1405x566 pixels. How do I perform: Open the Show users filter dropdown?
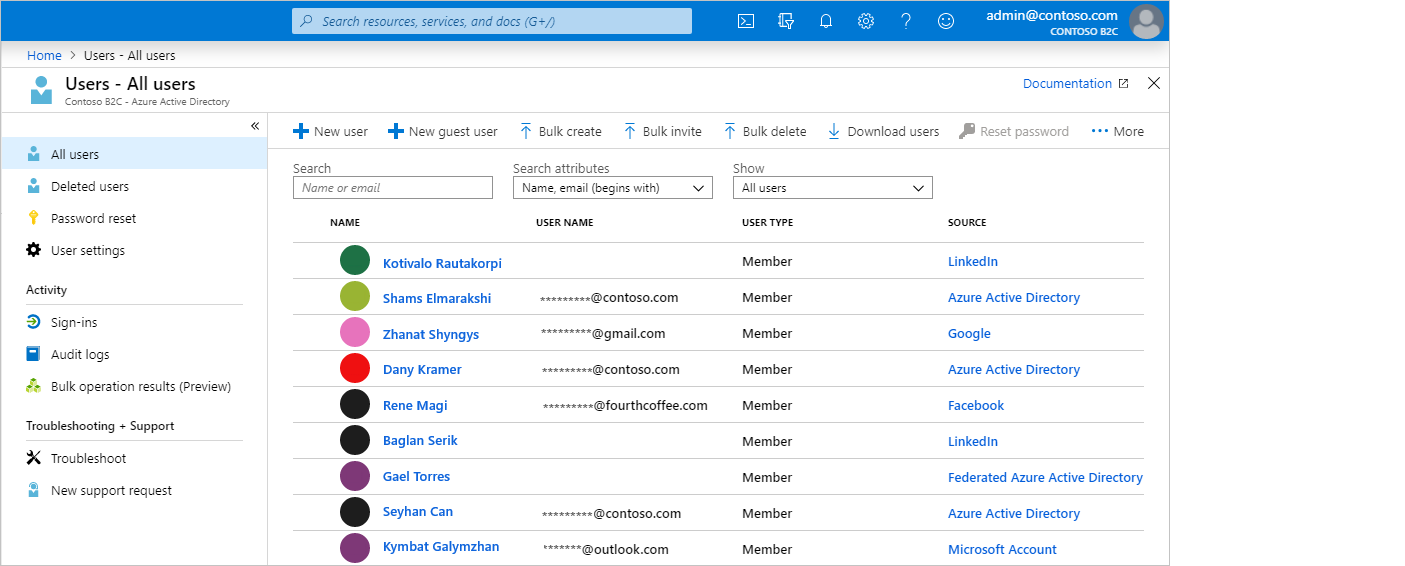(832, 188)
